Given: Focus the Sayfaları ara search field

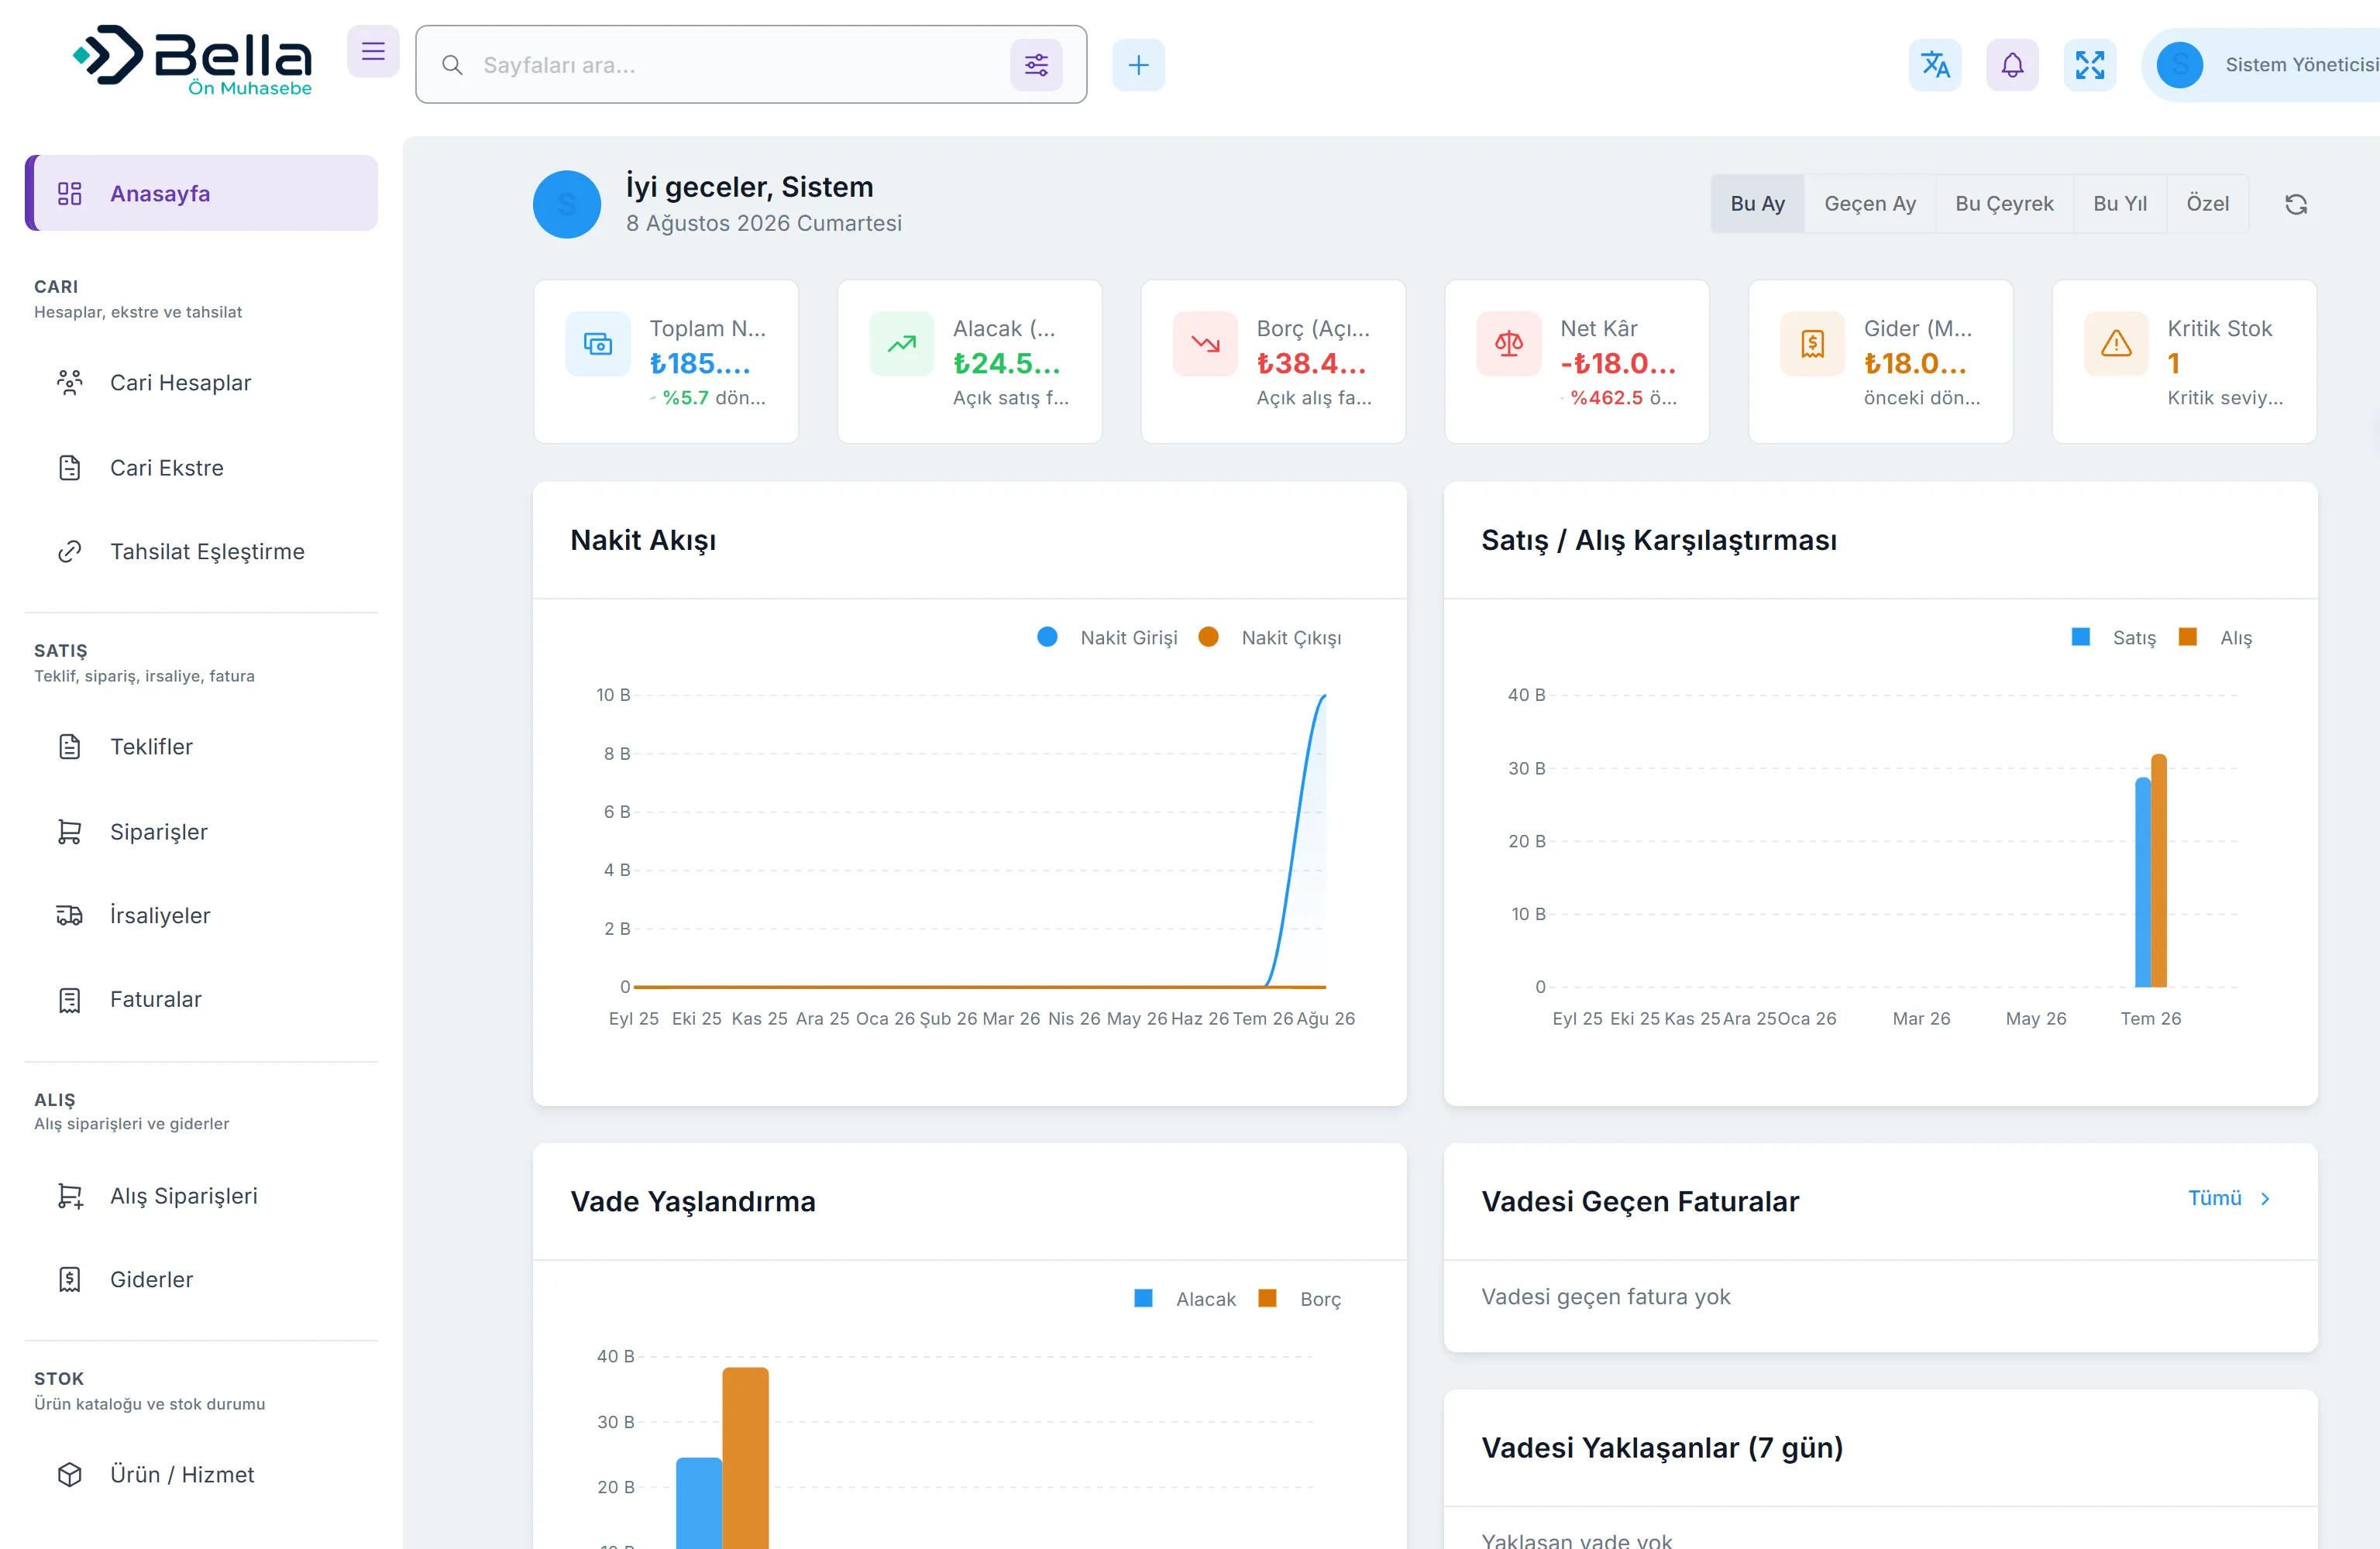Looking at the screenshot, I should 740,65.
